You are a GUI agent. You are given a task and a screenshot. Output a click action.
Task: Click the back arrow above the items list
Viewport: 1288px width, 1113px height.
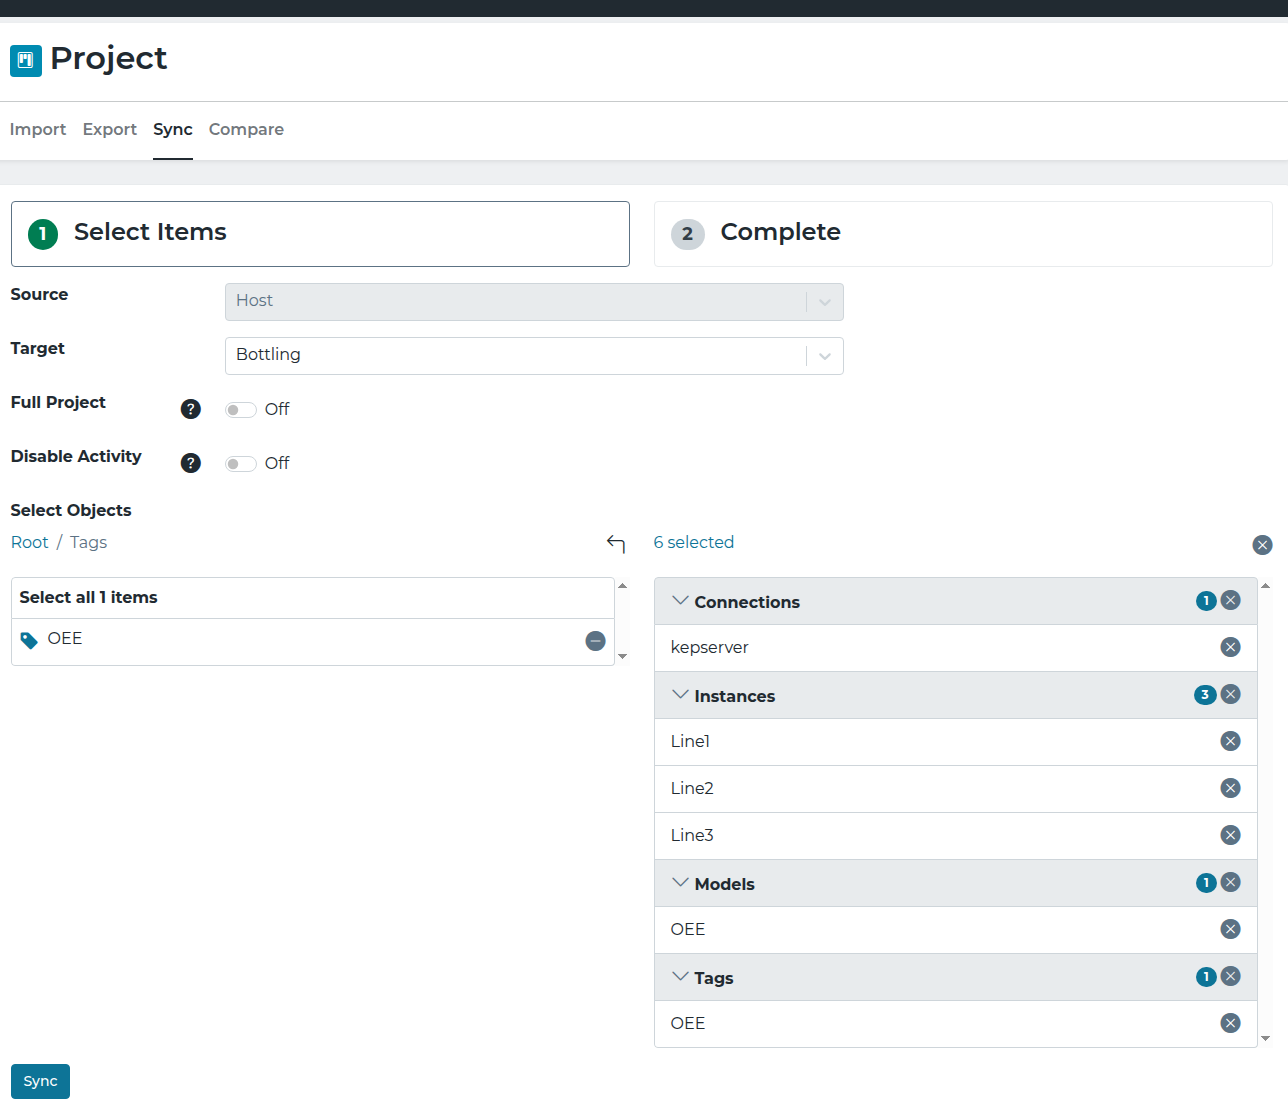615,544
